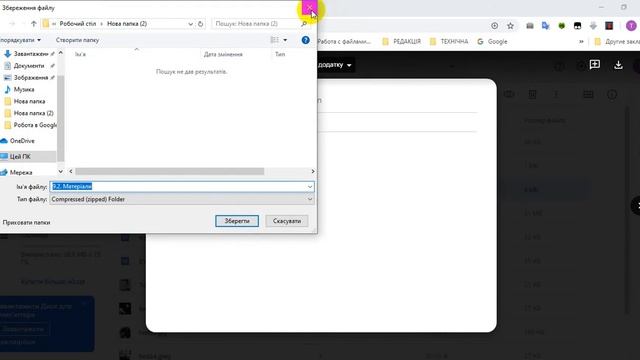Open the green extension icon in Chrome
This screenshot has width=640, height=360.
pyautogui.click(x=562, y=26)
